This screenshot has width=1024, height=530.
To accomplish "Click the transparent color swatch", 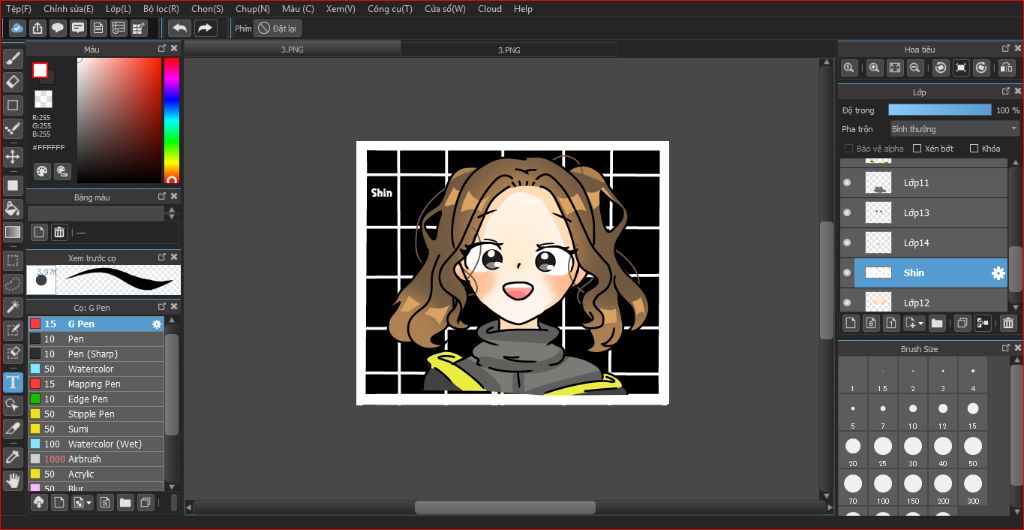I will tap(43, 99).
